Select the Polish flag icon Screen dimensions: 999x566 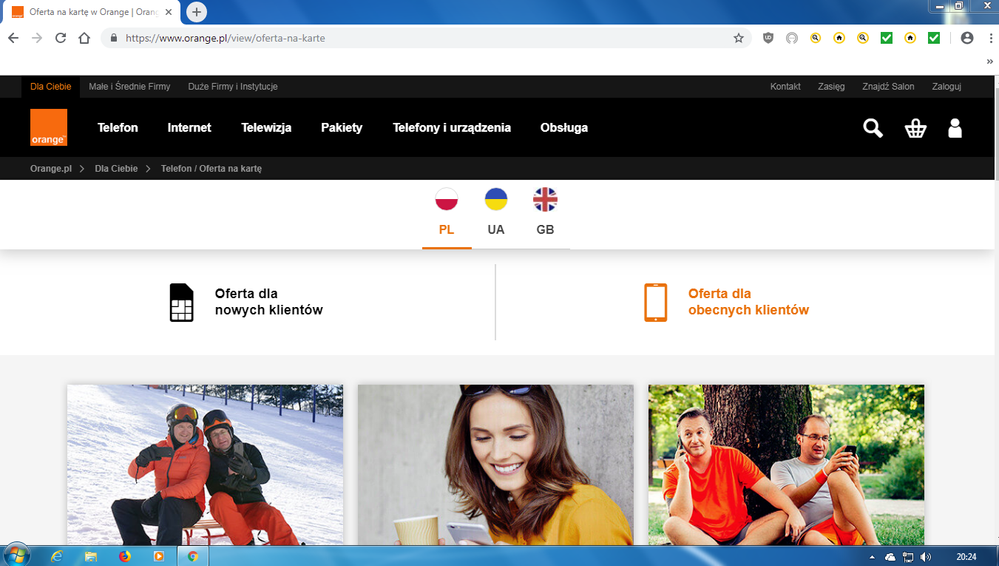click(447, 200)
